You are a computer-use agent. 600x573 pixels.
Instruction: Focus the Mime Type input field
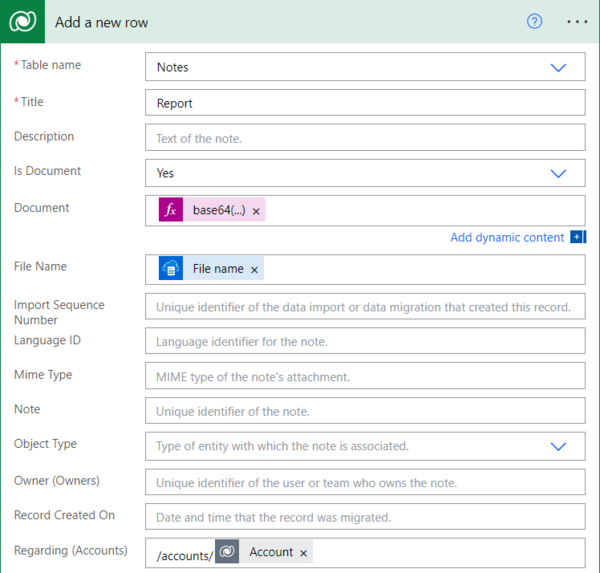coord(365,376)
